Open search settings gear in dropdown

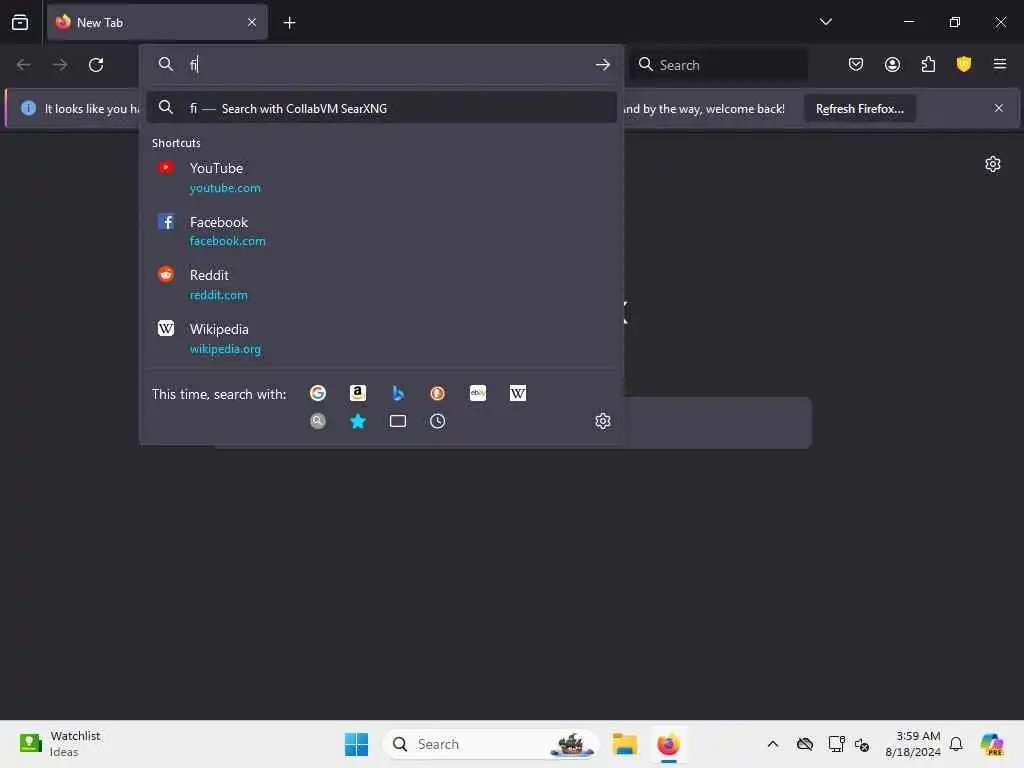pos(602,421)
